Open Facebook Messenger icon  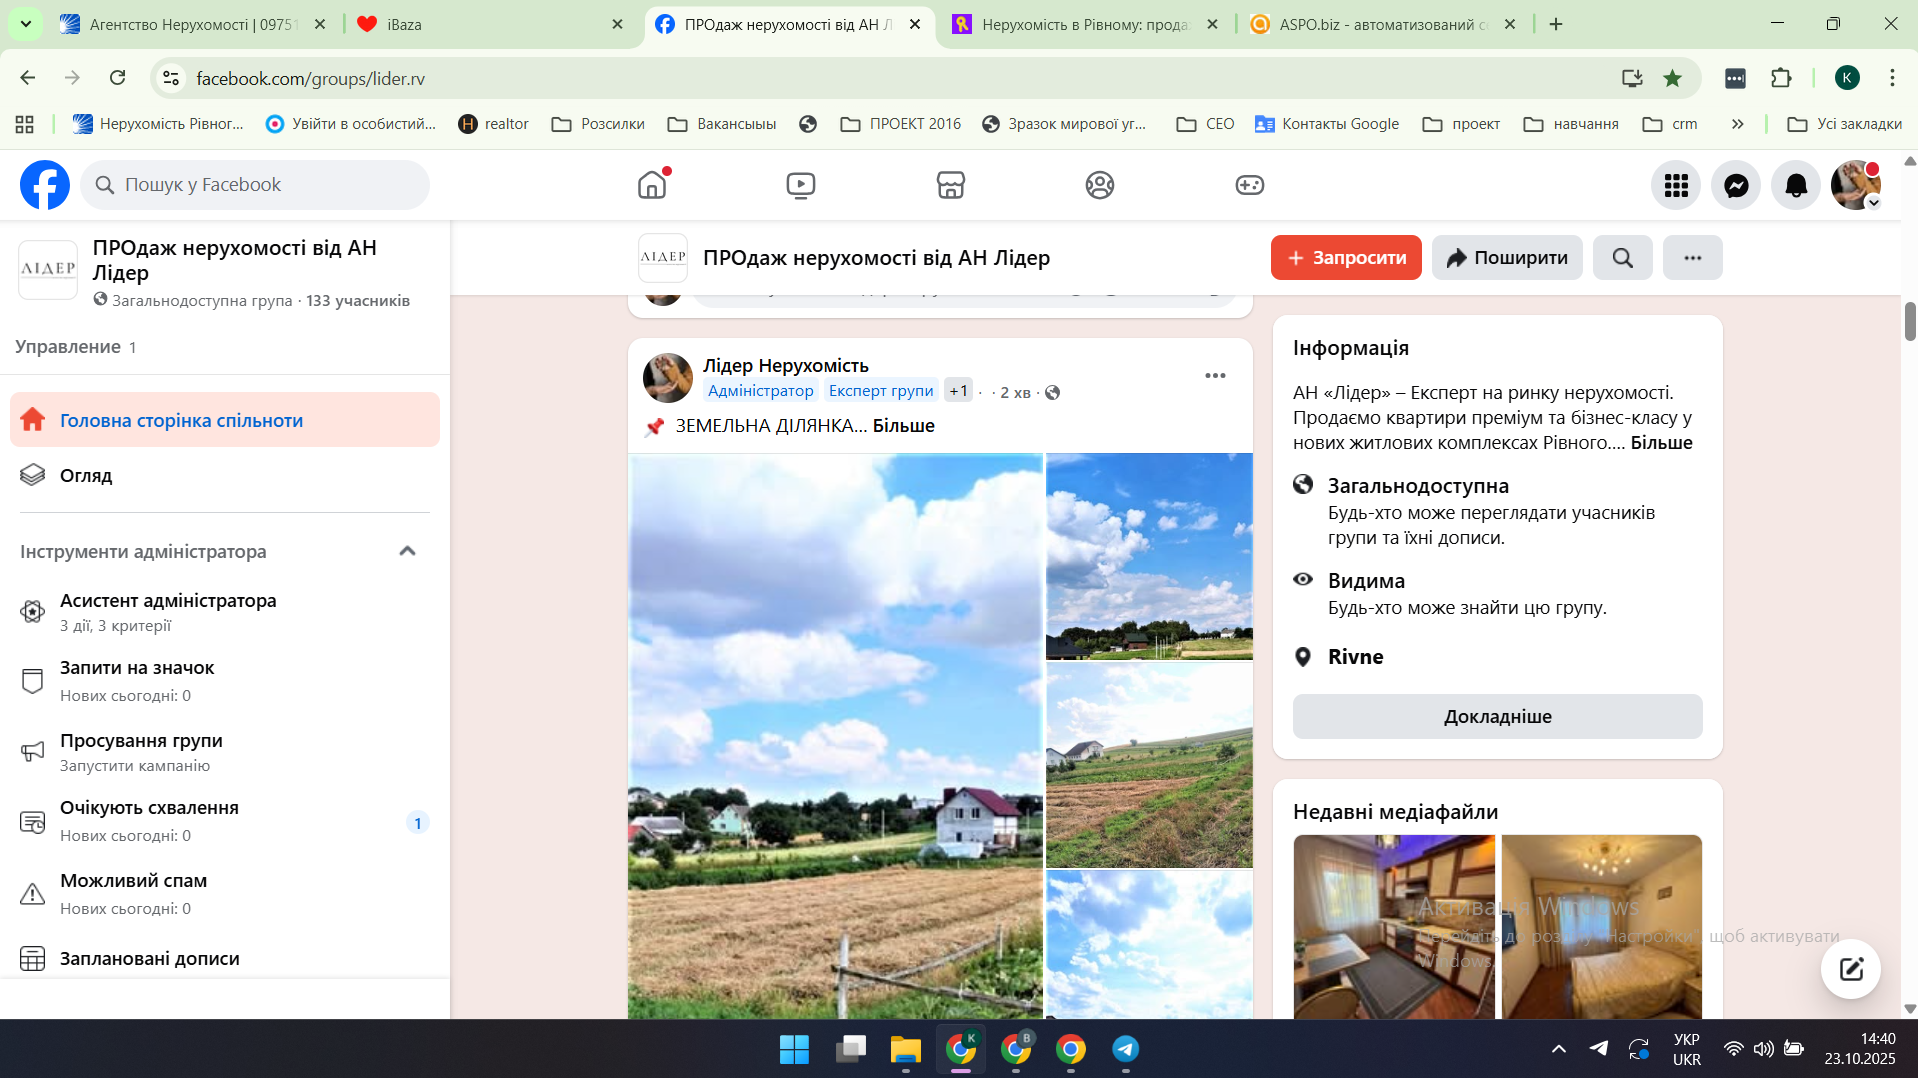[x=1736, y=186]
